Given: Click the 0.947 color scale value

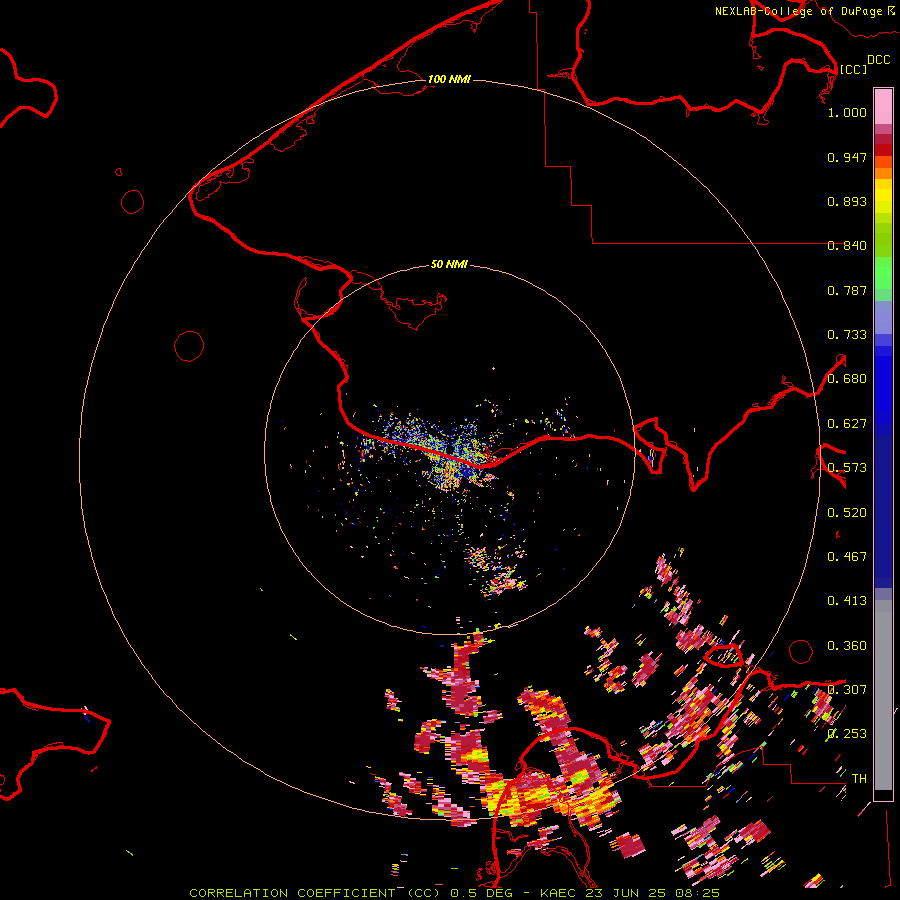Looking at the screenshot, I should (847, 157).
